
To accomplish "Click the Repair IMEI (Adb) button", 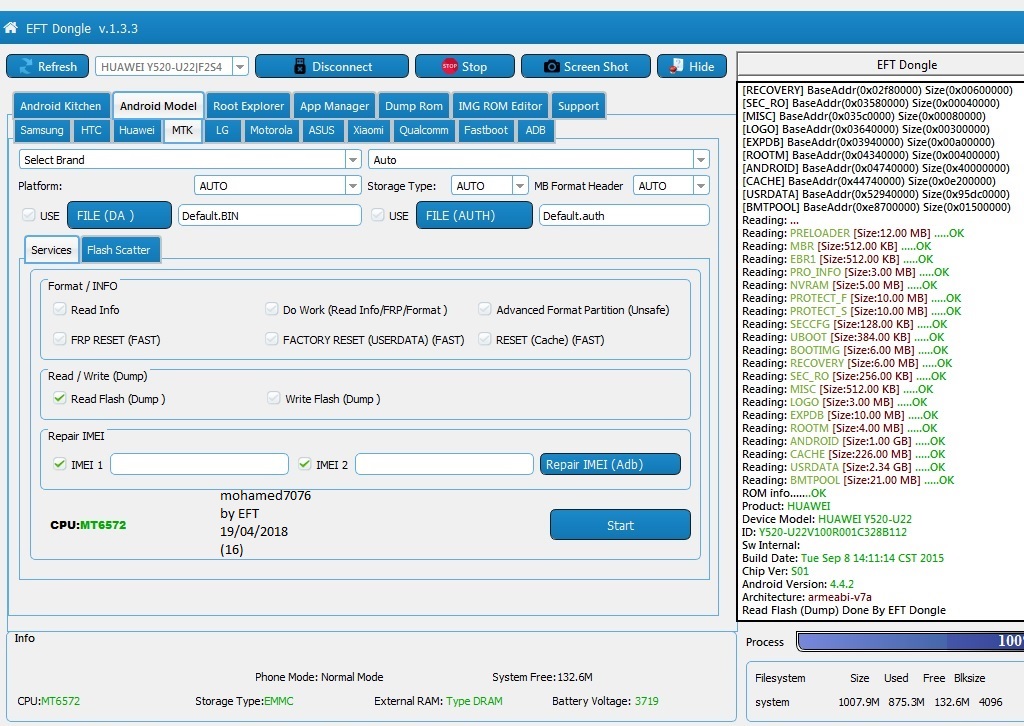I will [610, 464].
